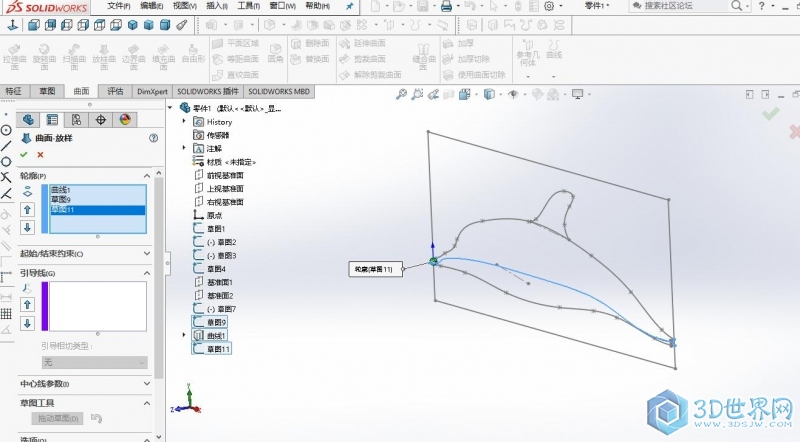Collapse the 轮廓(P) profiles section
Screen dimensions: 800x442
(x=147, y=176)
